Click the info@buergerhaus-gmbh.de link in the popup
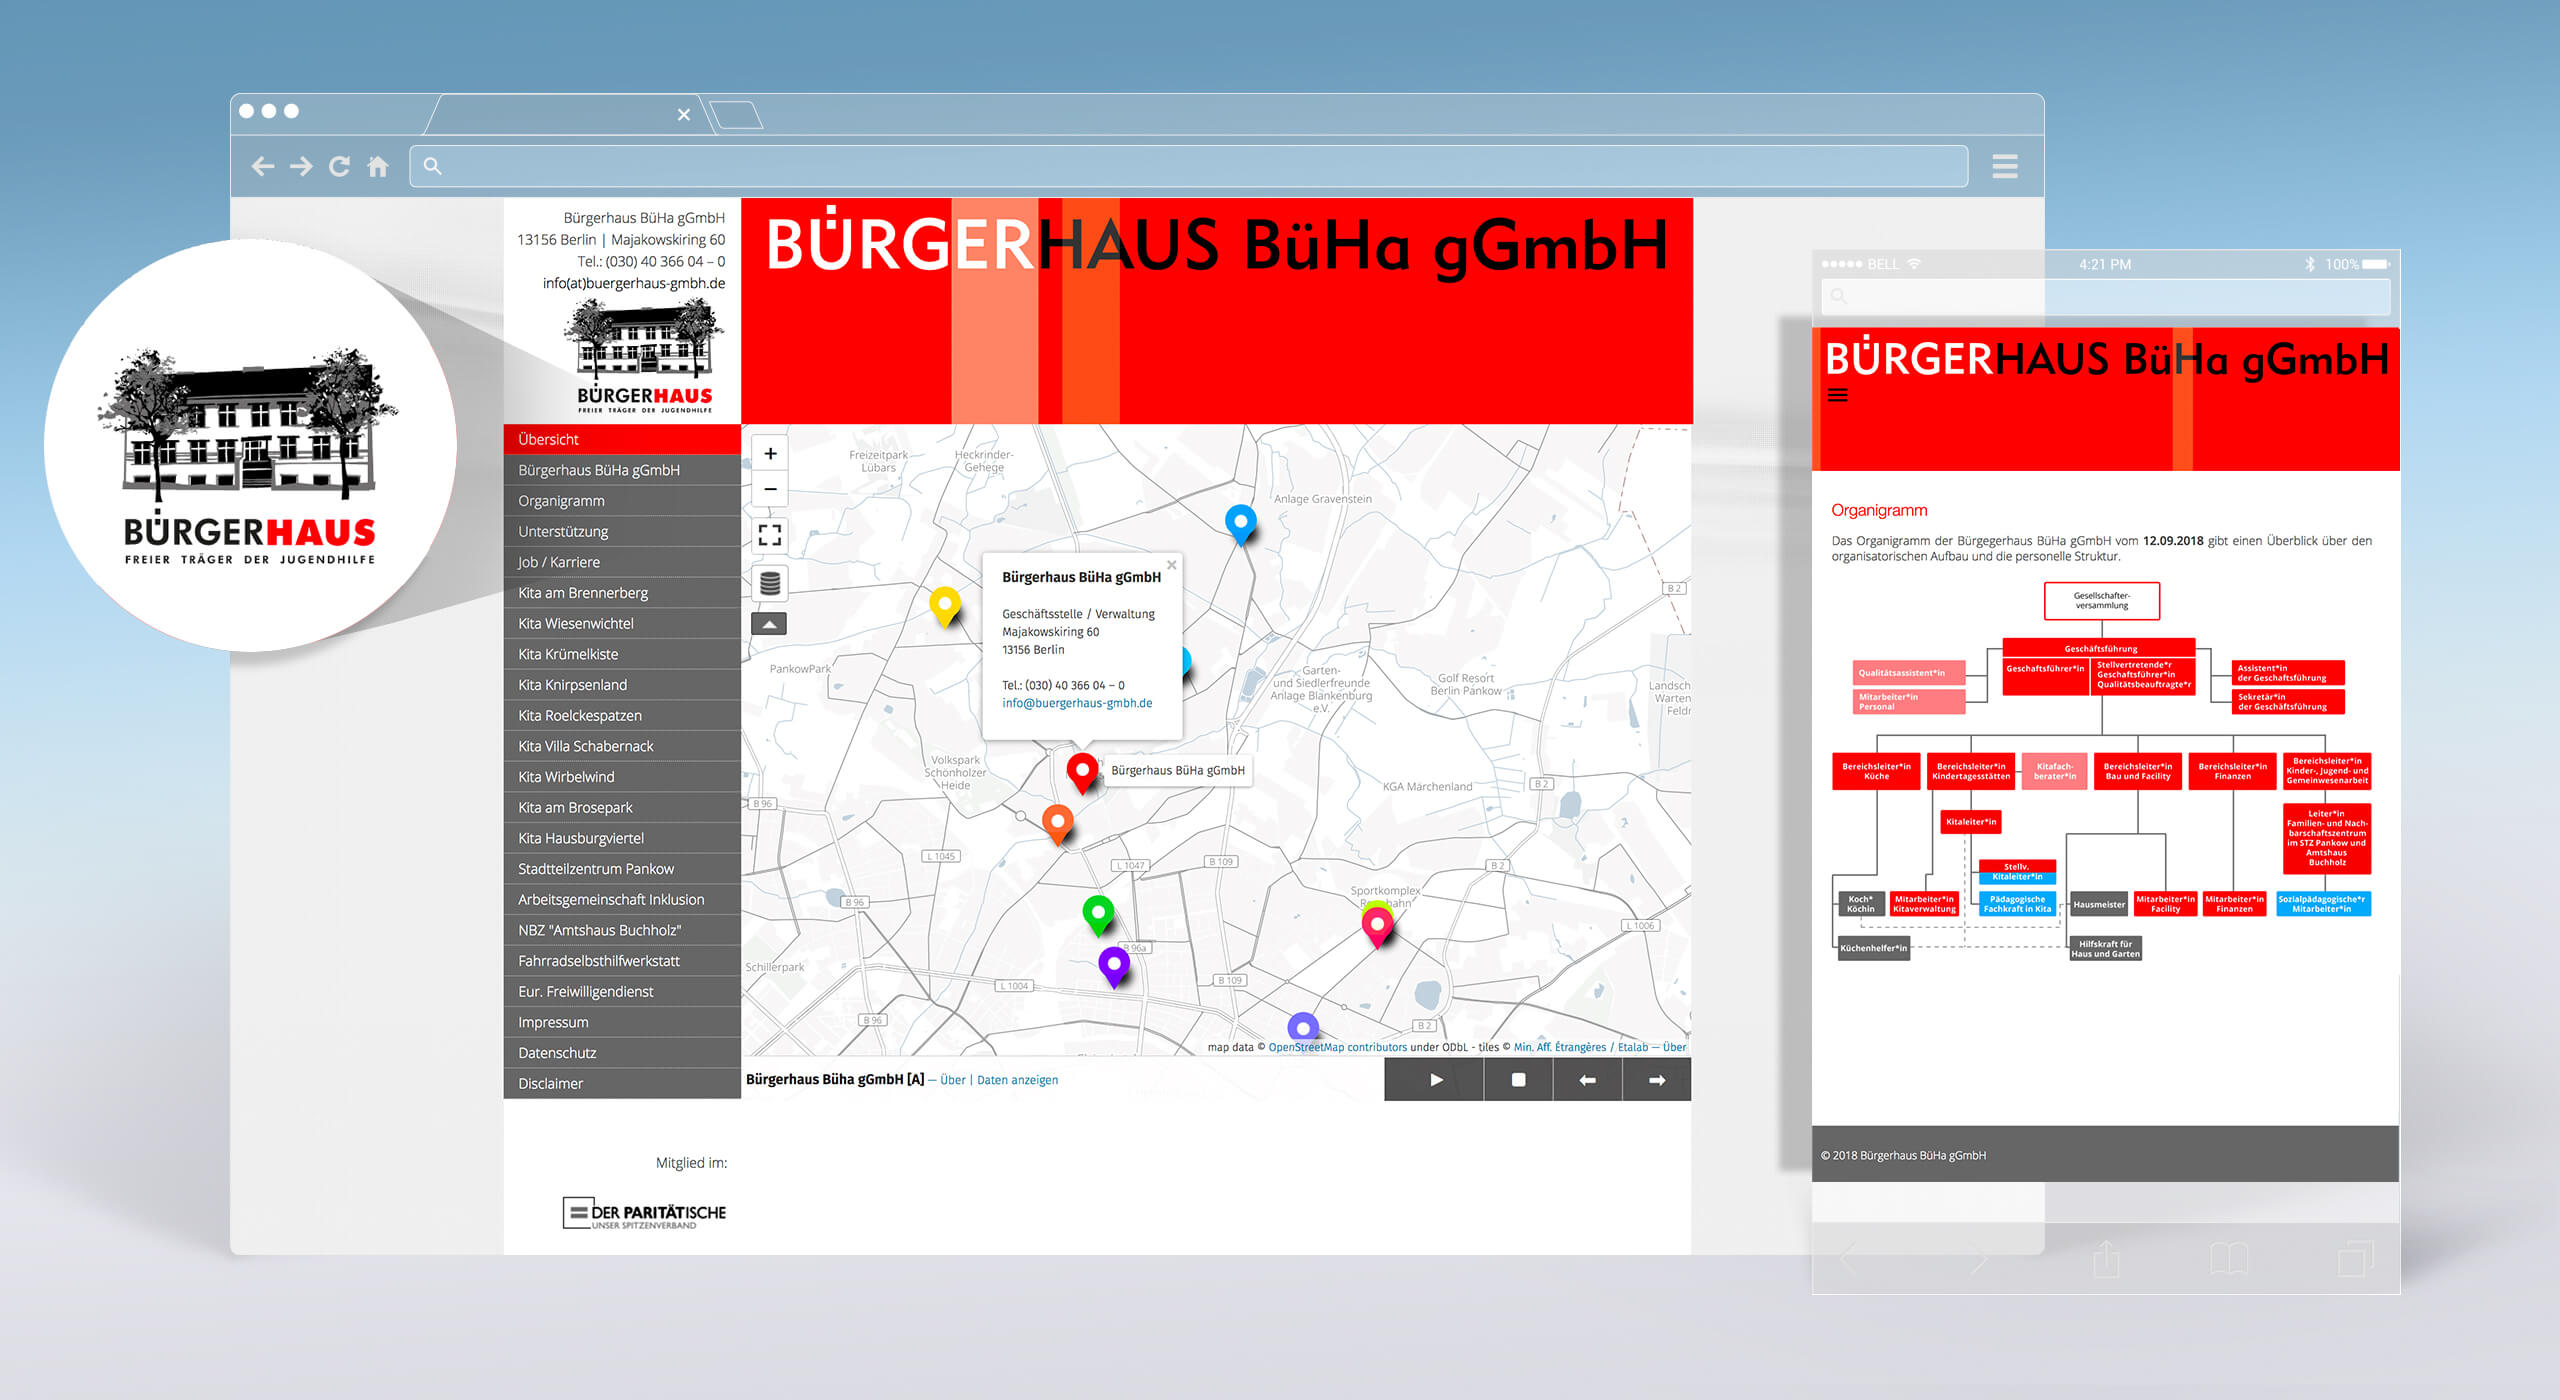2560x1400 pixels. [x=1077, y=703]
